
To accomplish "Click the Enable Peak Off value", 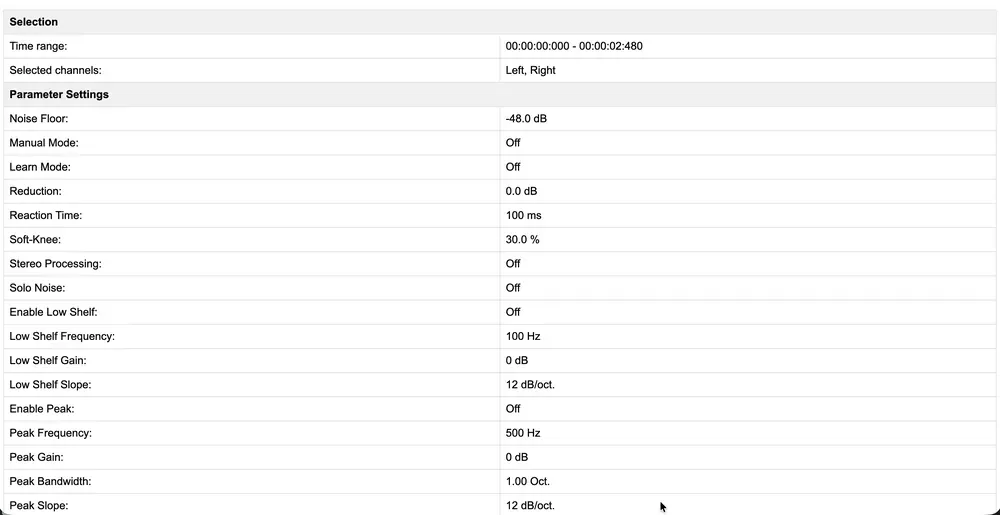I will click(x=513, y=409).
